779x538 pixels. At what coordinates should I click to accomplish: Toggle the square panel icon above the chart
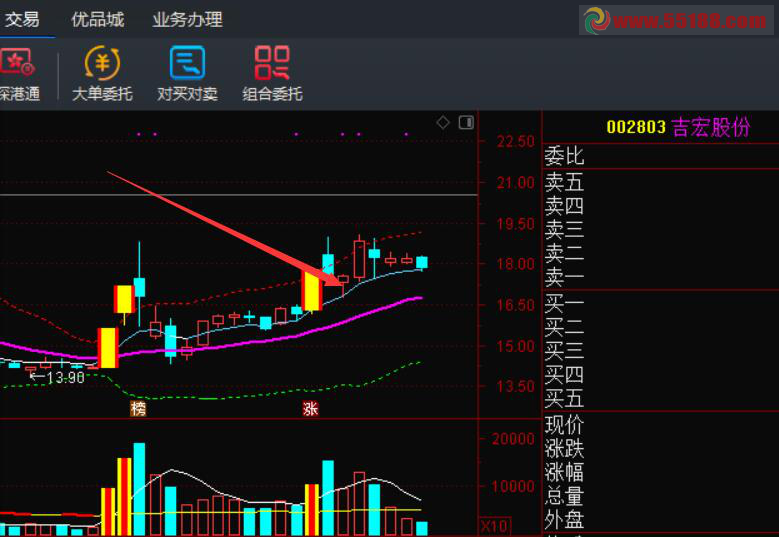pos(466,122)
